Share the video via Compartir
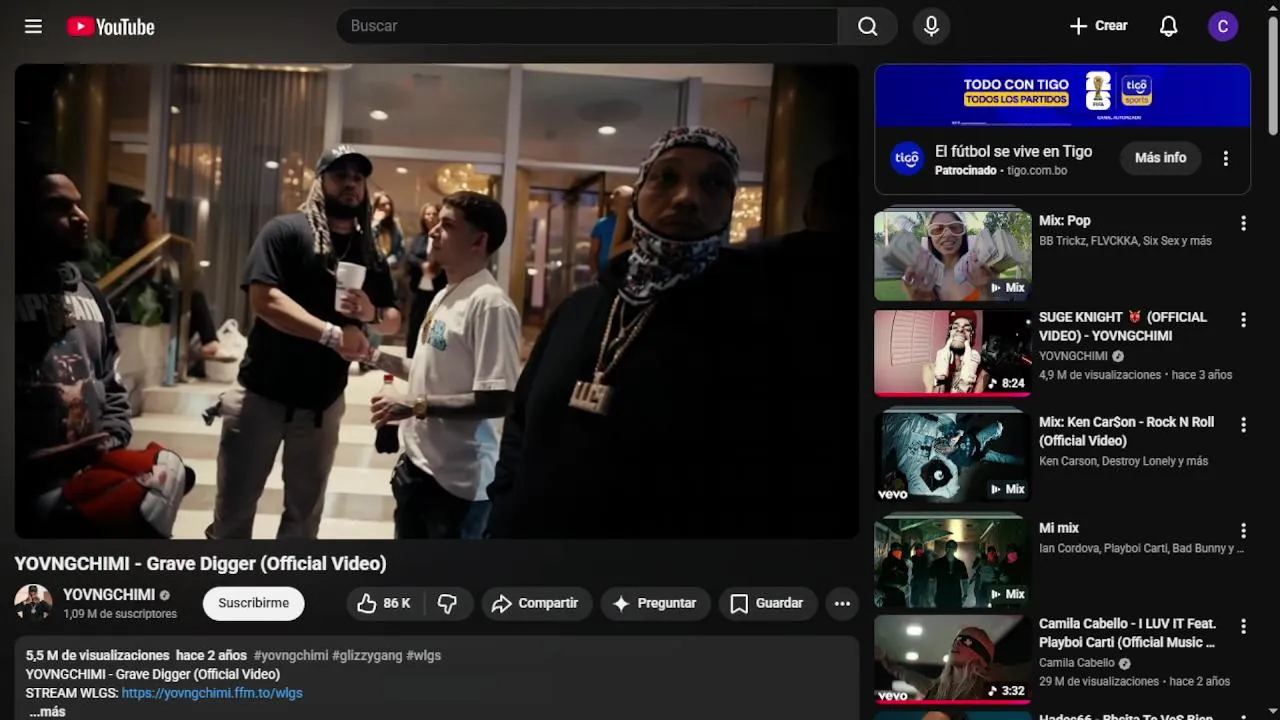The image size is (1280, 720). click(x=537, y=603)
